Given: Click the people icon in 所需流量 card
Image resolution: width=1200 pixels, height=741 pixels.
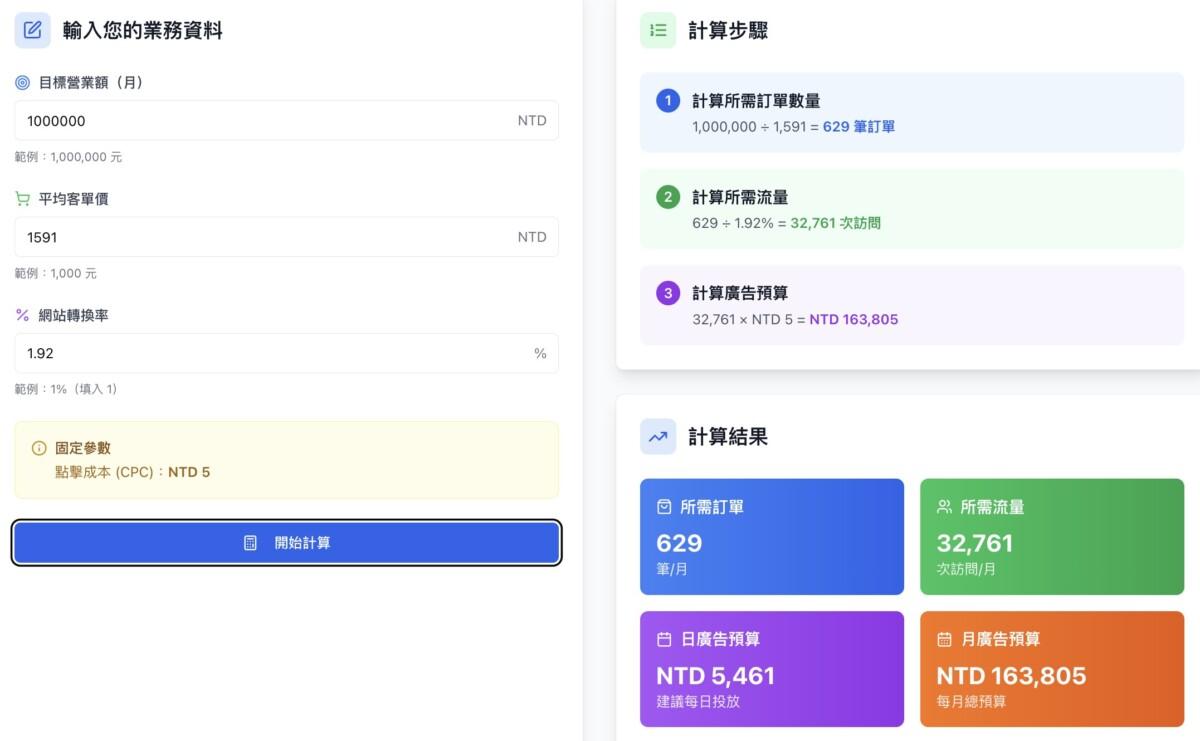Looking at the screenshot, I should click(944, 507).
